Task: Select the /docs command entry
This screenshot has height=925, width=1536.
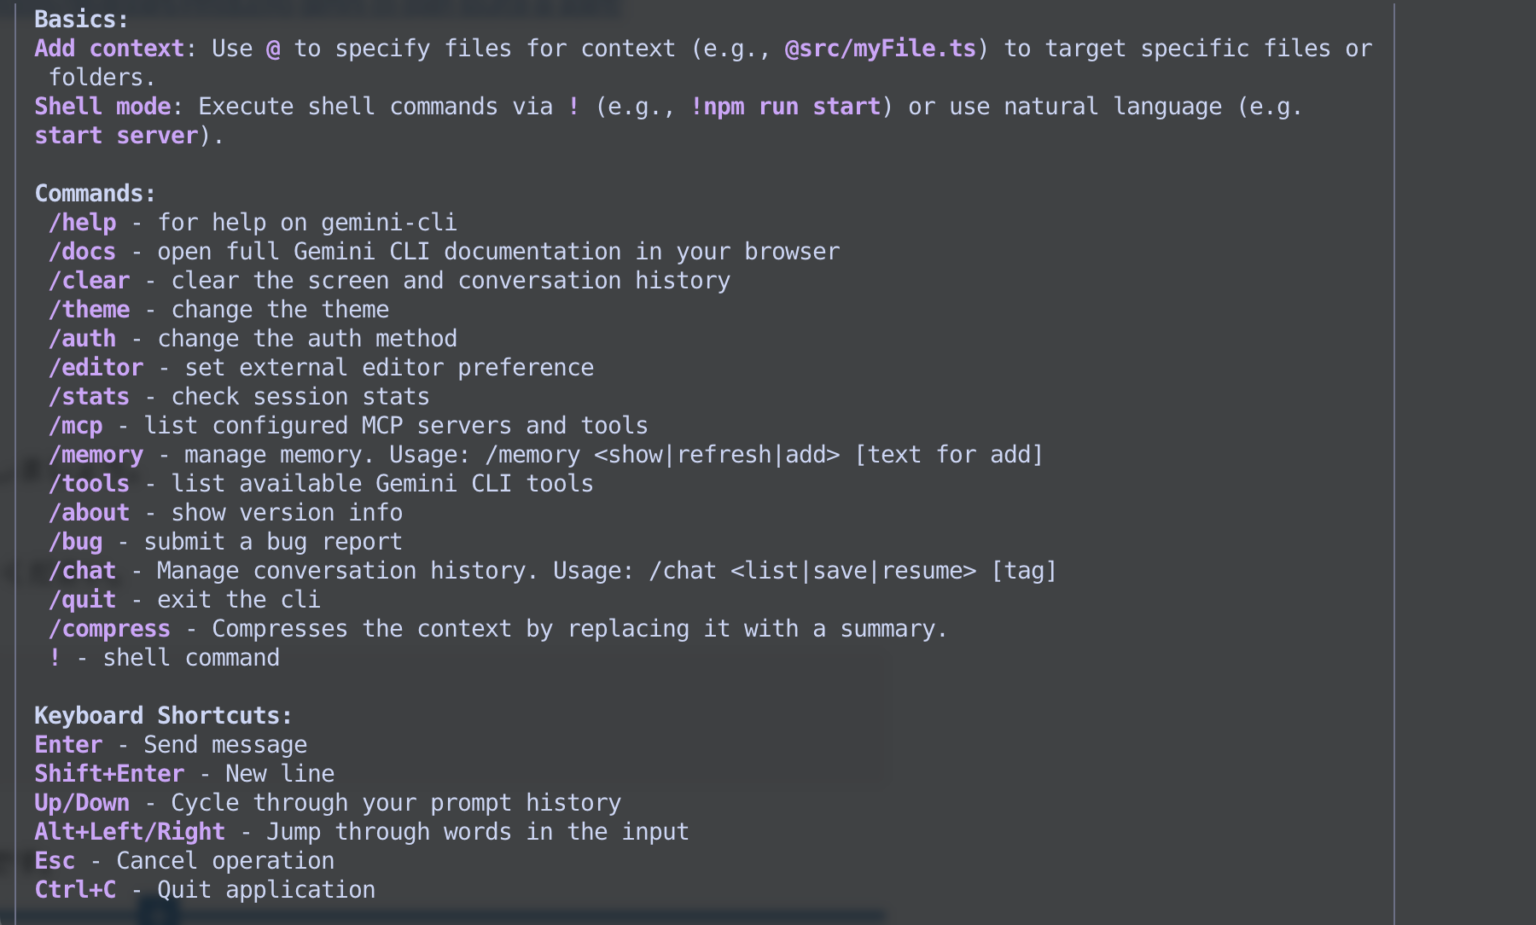Action: [82, 251]
